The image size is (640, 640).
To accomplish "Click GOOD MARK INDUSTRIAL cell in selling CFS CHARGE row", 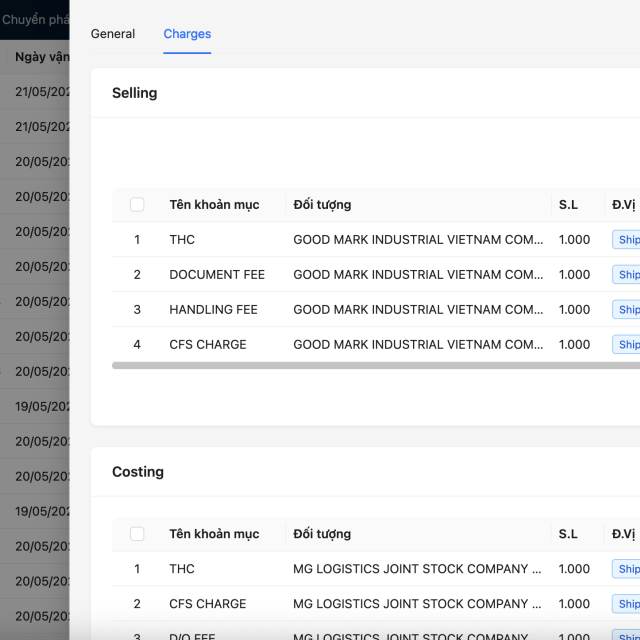I will pos(418,344).
